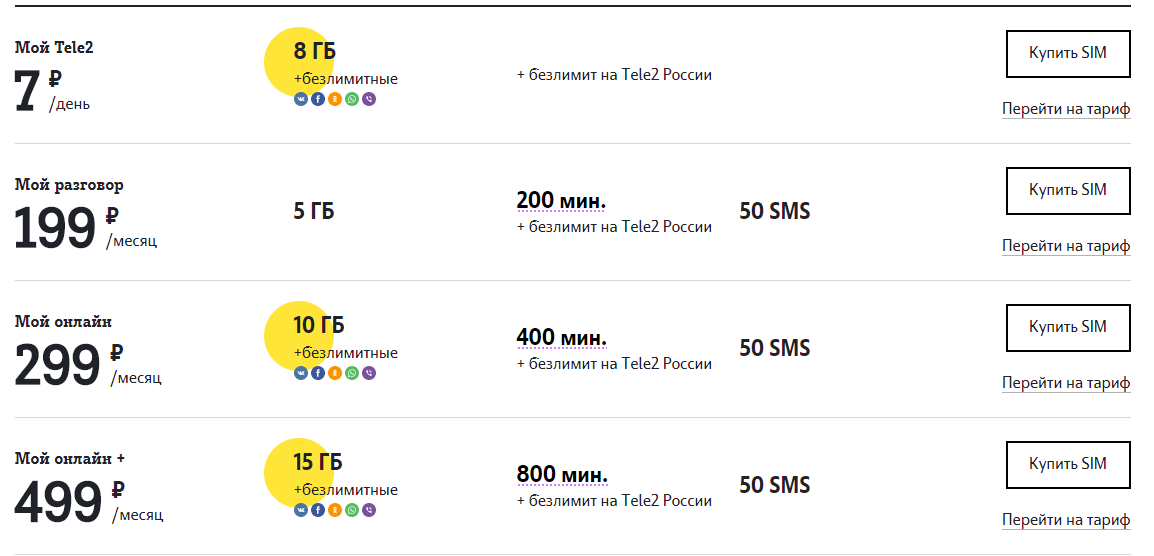1154x556 pixels.
Task: Click VK icon in Мой онлайн + tariff
Action: point(300,510)
